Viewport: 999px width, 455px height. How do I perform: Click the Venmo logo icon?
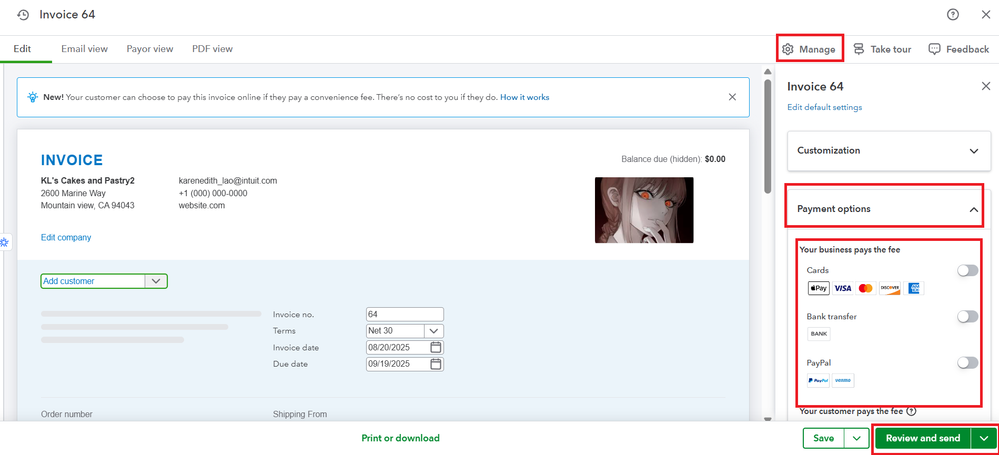click(842, 380)
